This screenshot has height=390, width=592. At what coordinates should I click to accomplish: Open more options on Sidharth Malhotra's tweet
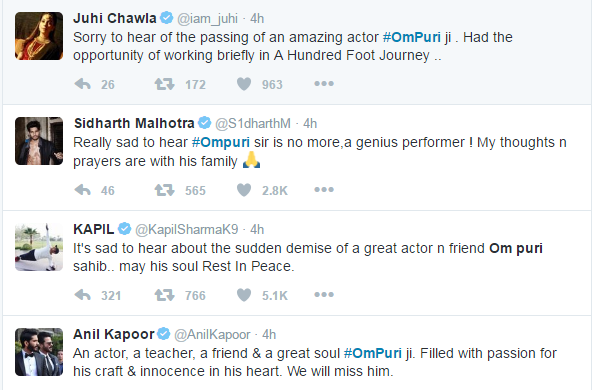324,189
